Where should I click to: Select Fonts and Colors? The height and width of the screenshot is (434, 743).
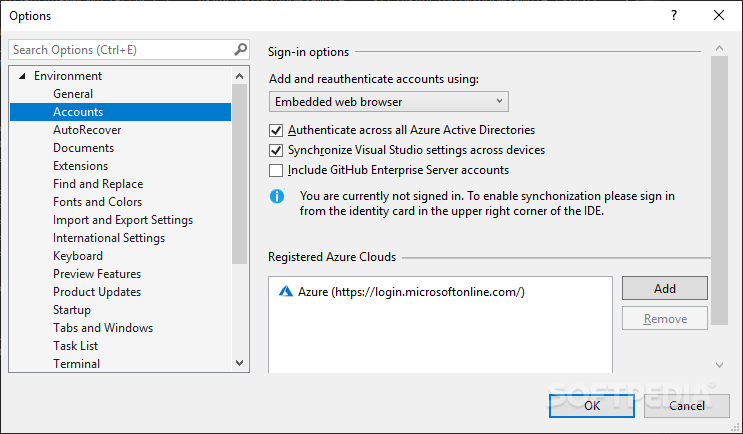tap(98, 202)
